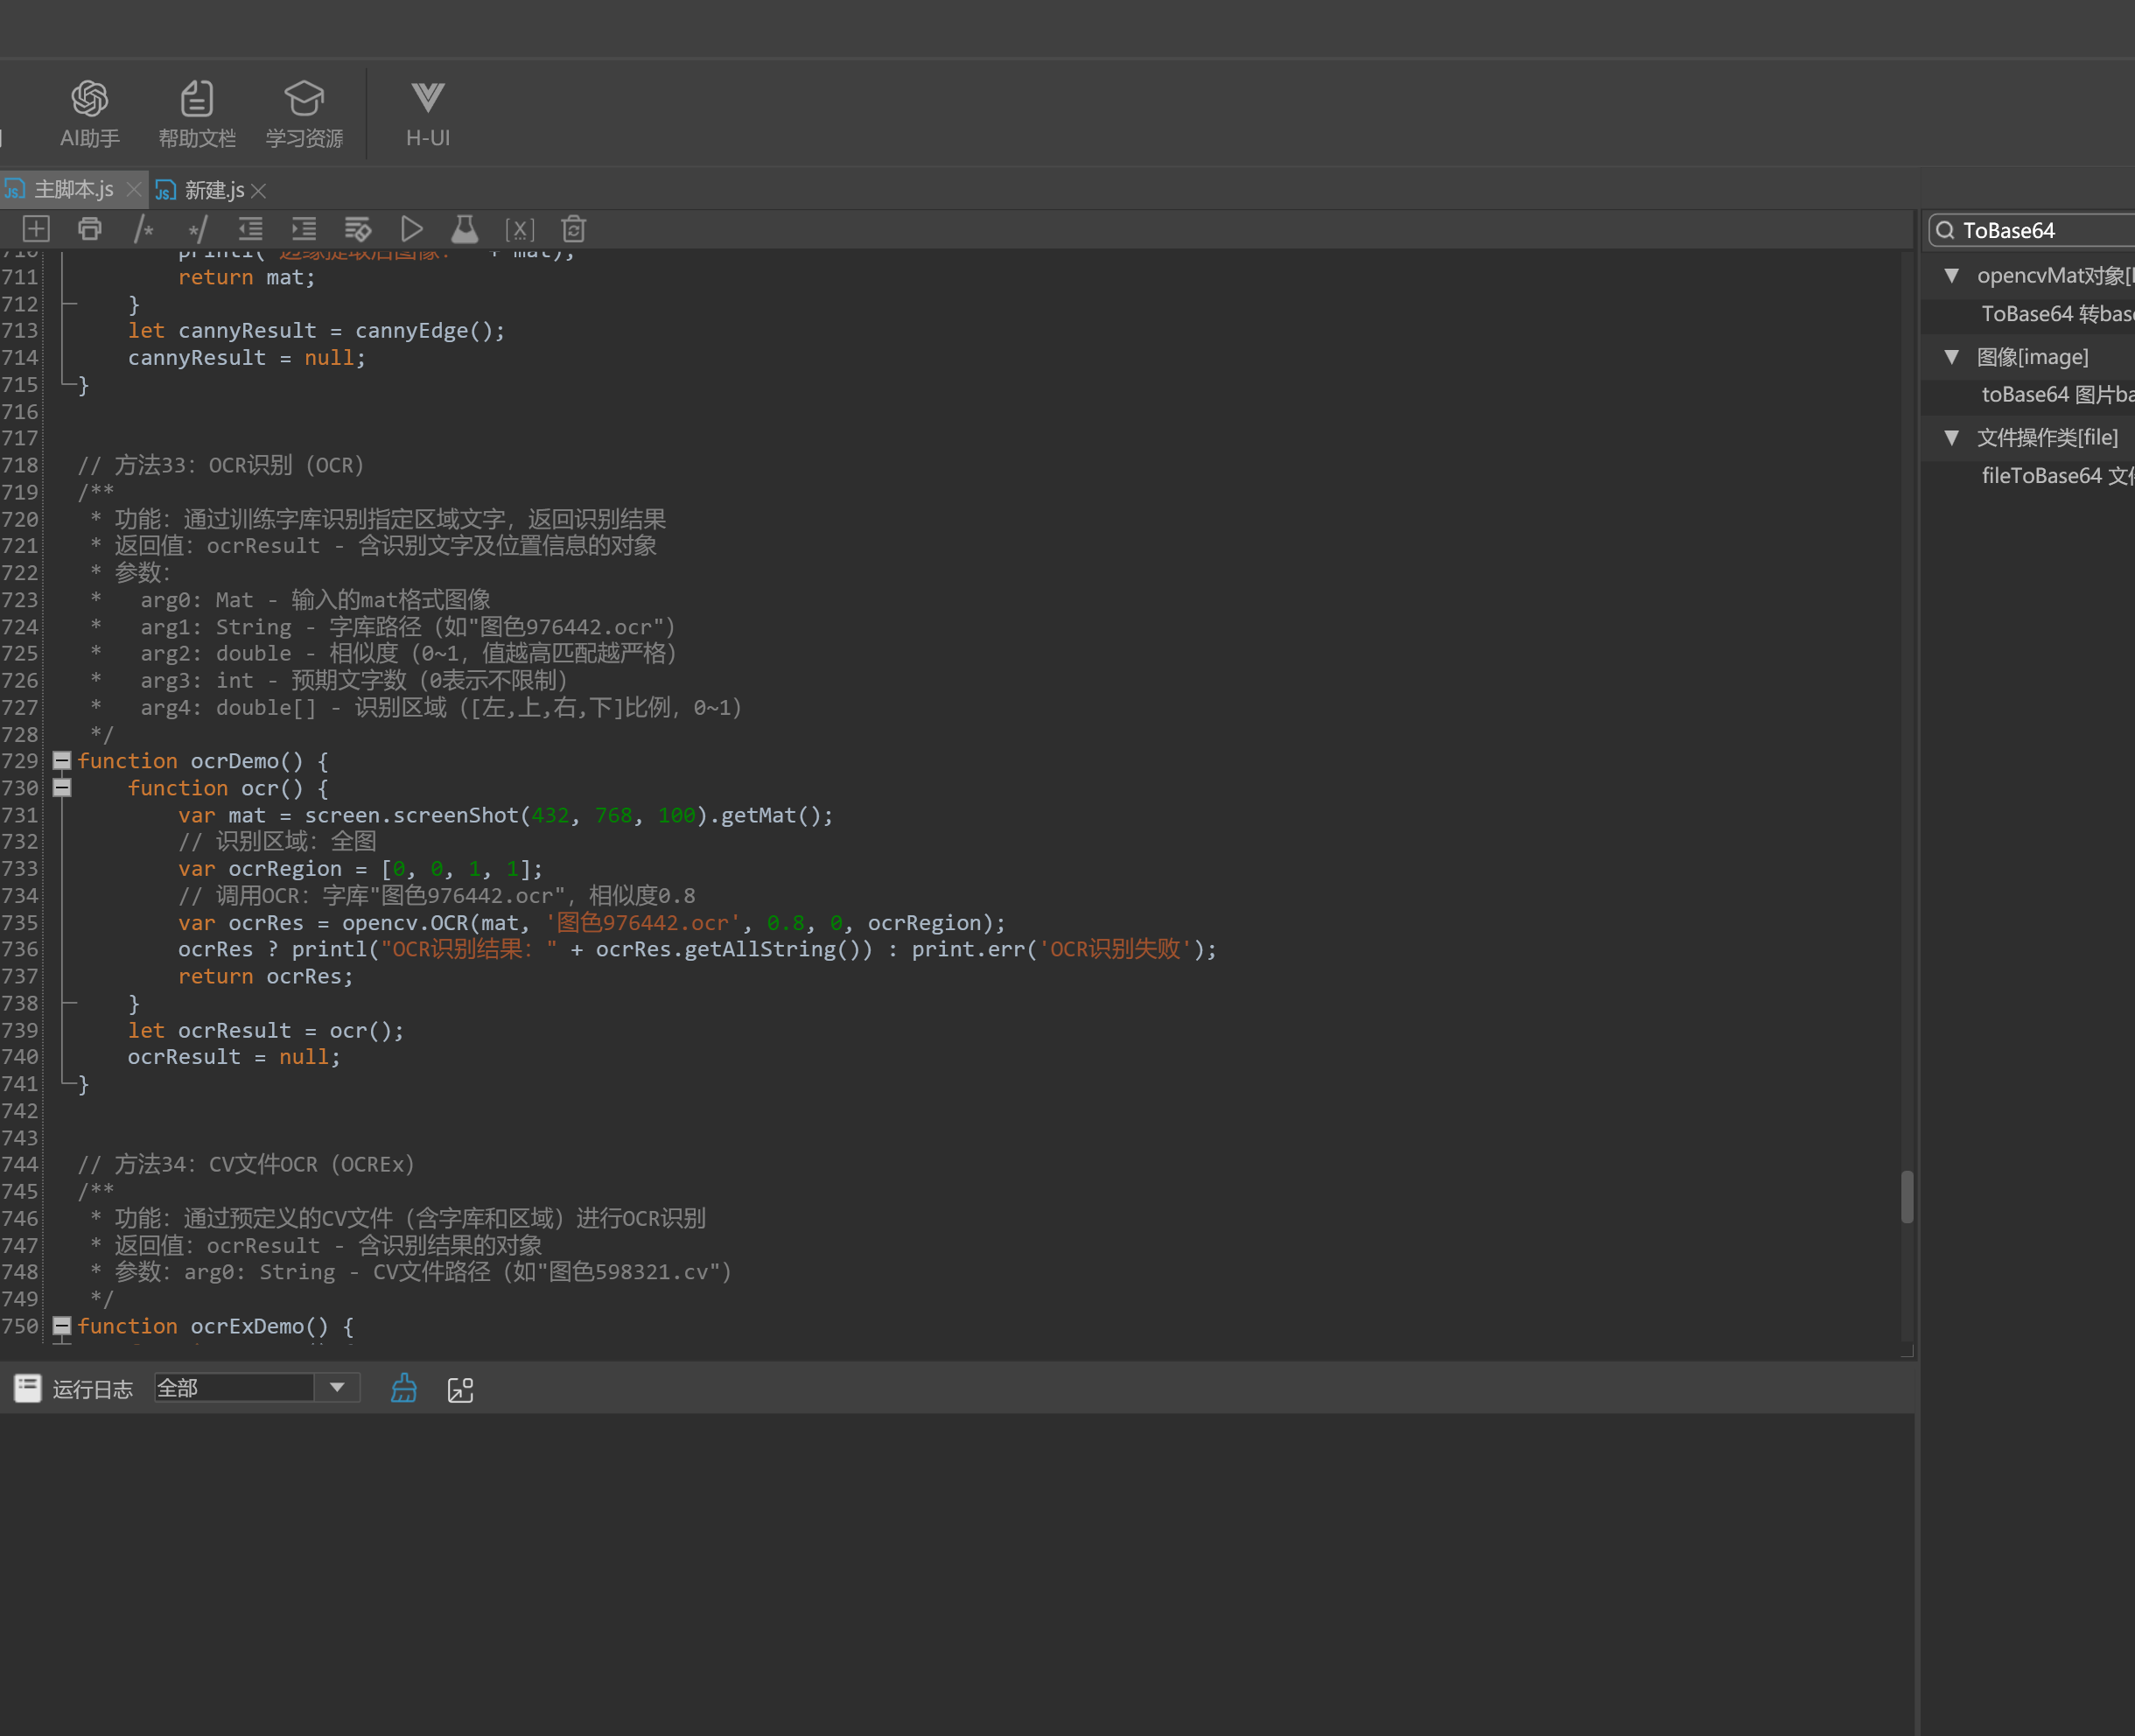Click the editor vertical scrollbar thumb
This screenshot has height=1736, width=2135.
(1907, 1197)
